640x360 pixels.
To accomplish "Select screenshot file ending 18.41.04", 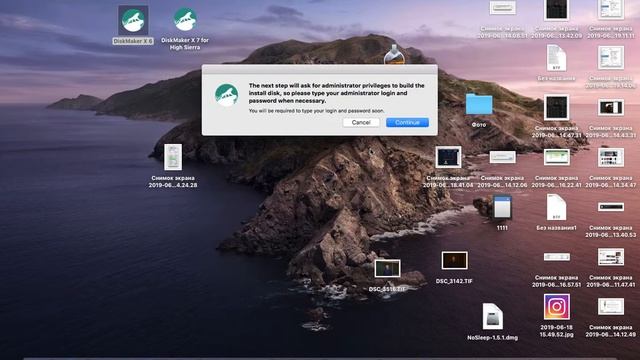I will 448,157.
